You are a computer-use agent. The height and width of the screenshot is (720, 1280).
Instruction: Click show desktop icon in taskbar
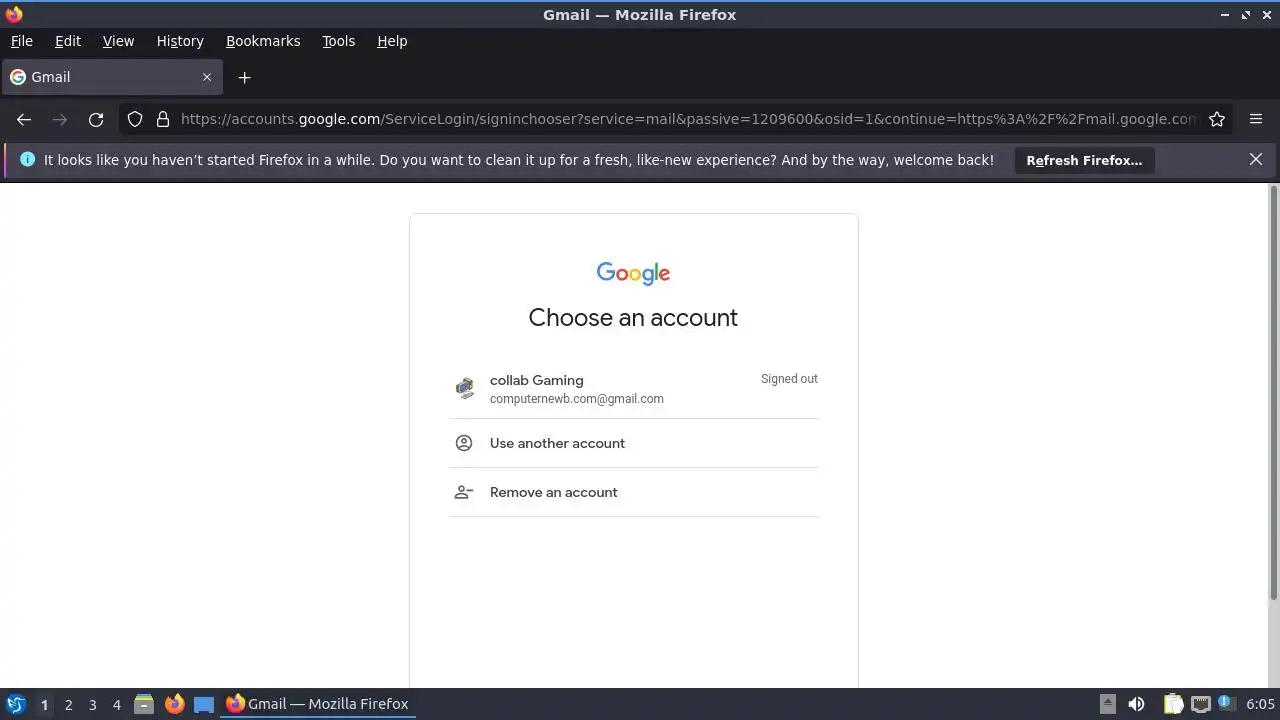[x=204, y=704]
